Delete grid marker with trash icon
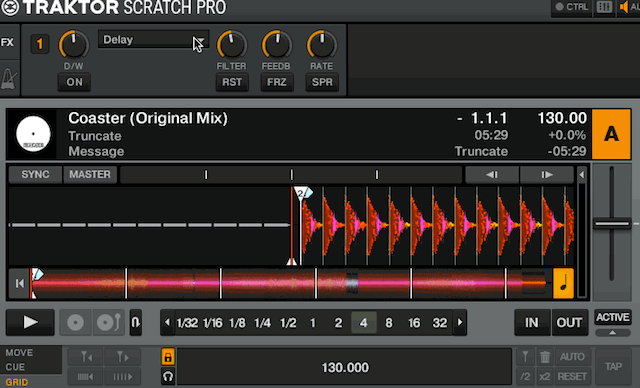 coord(545,357)
